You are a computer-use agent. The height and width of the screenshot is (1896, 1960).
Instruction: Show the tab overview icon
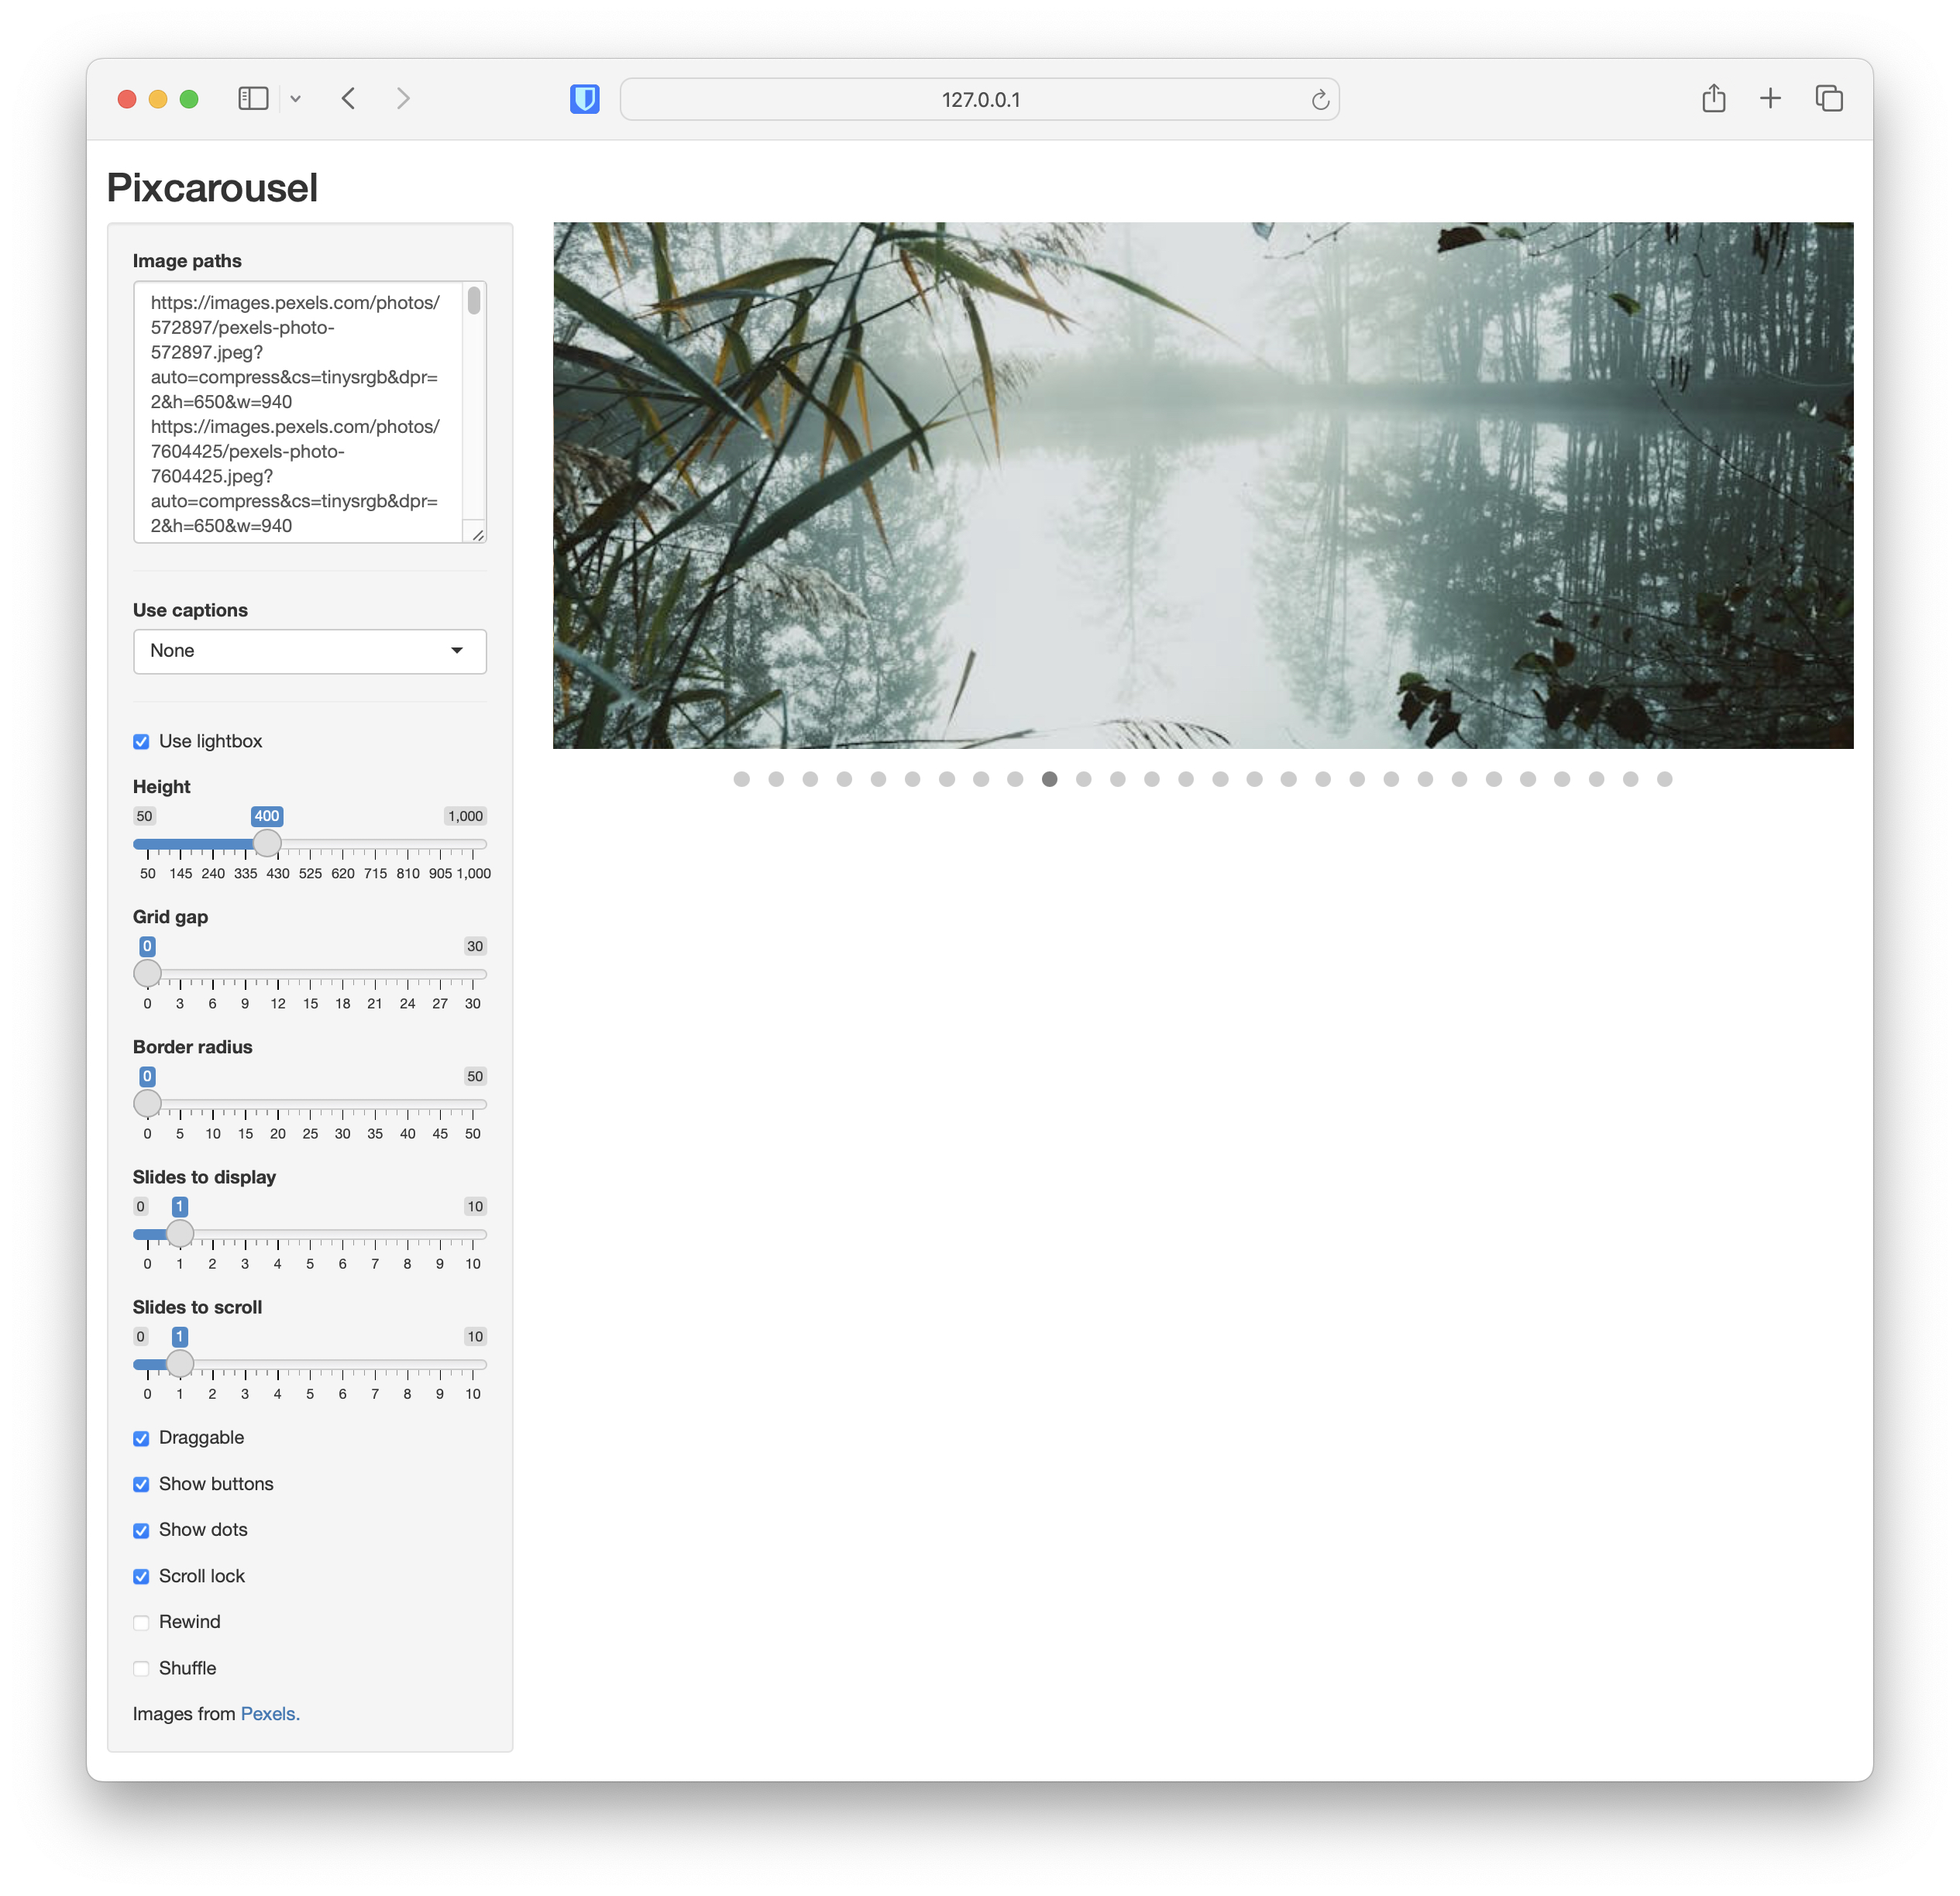[1829, 98]
